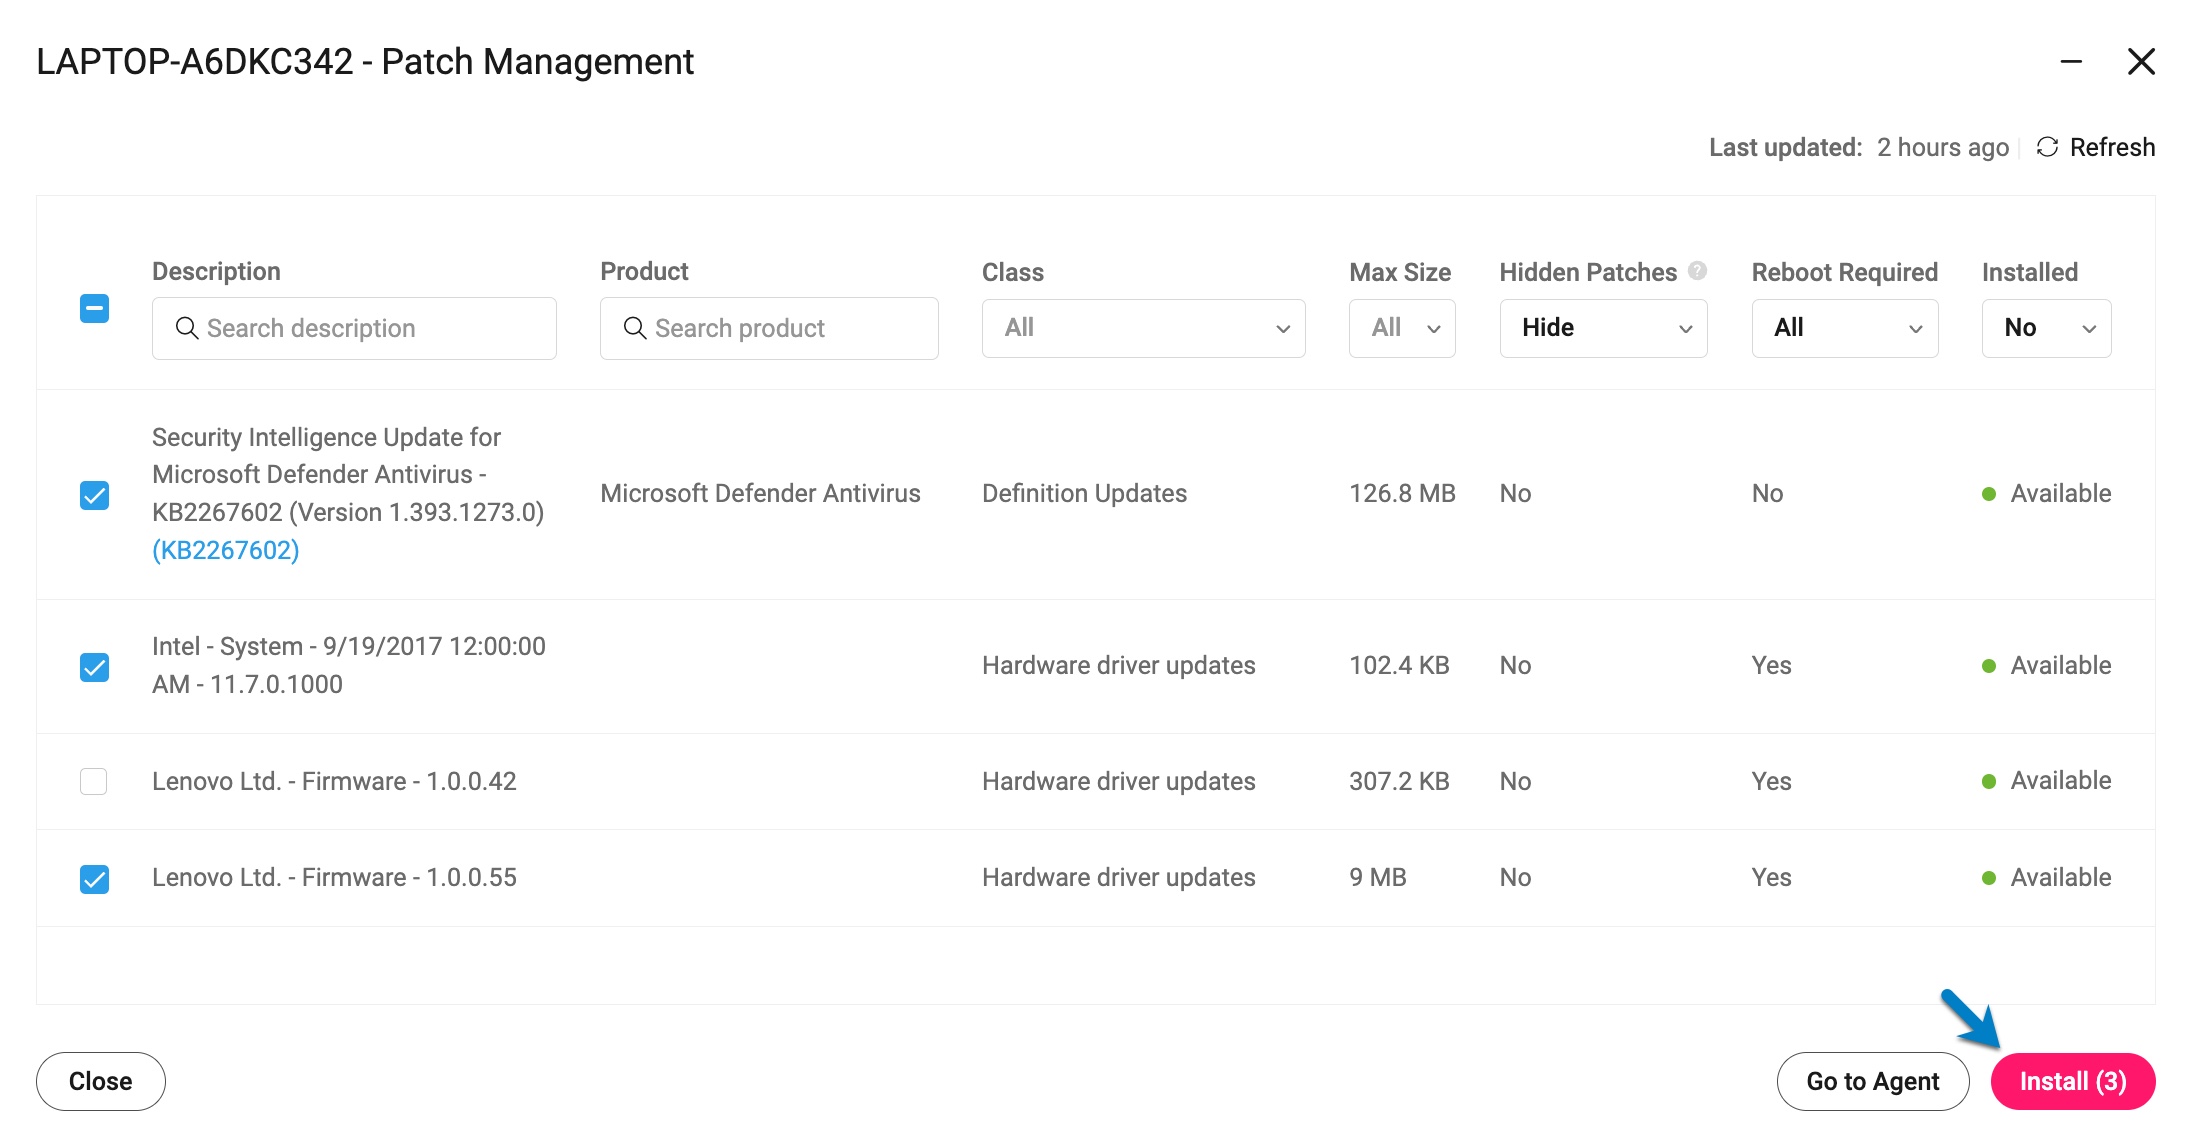This screenshot has height=1138, width=2192.
Task: Click the Go to Agent button
Action: click(1873, 1081)
